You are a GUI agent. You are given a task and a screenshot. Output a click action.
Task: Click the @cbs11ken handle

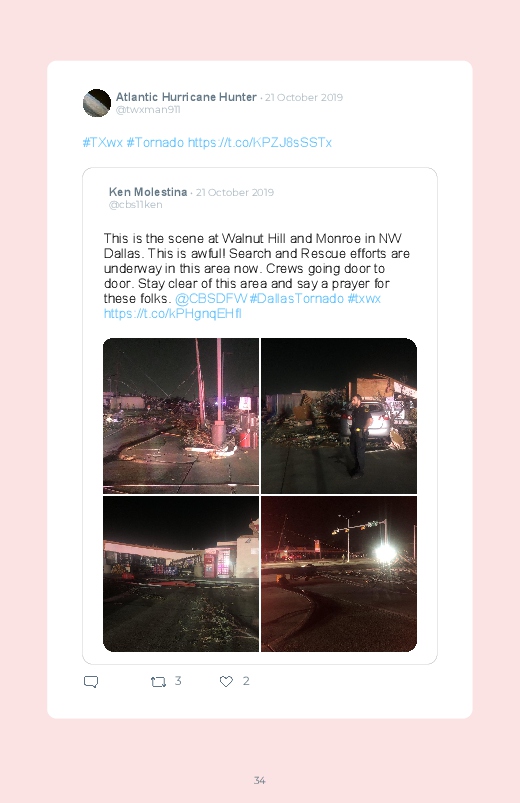[136, 204]
